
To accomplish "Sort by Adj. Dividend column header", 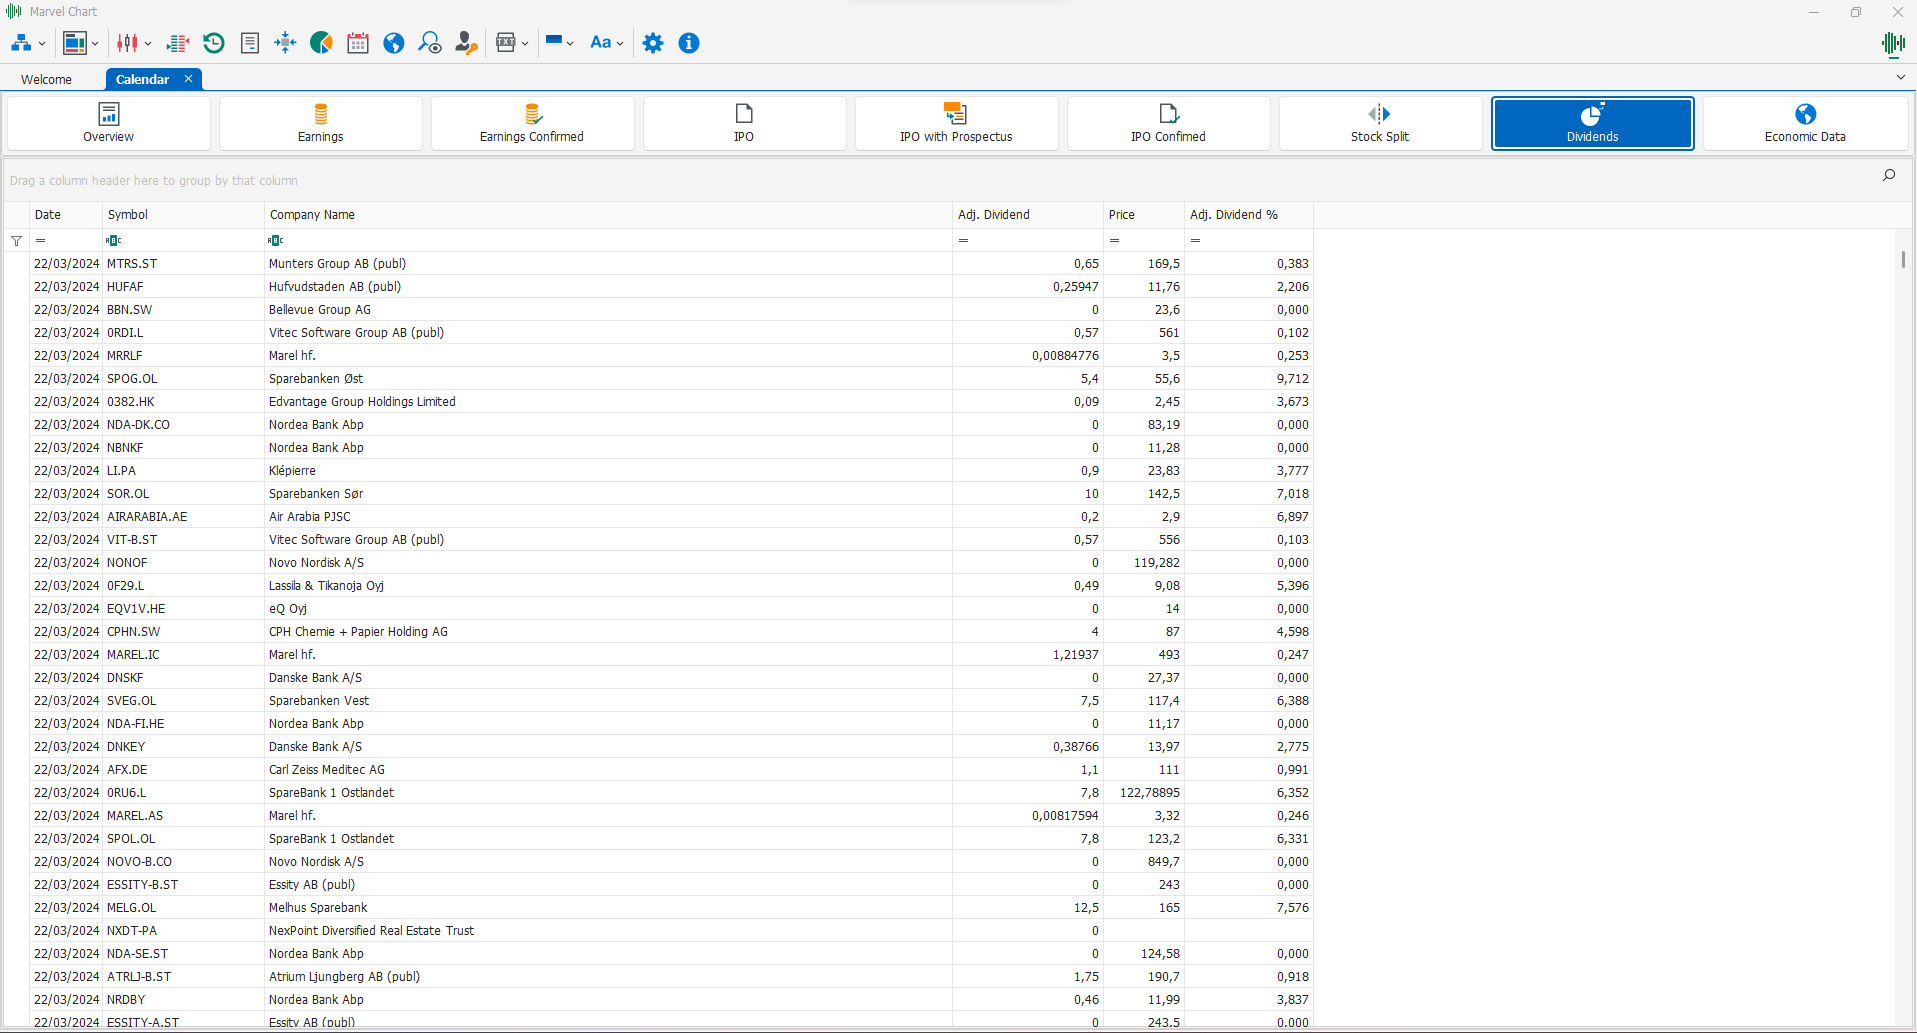I will point(1028,215).
